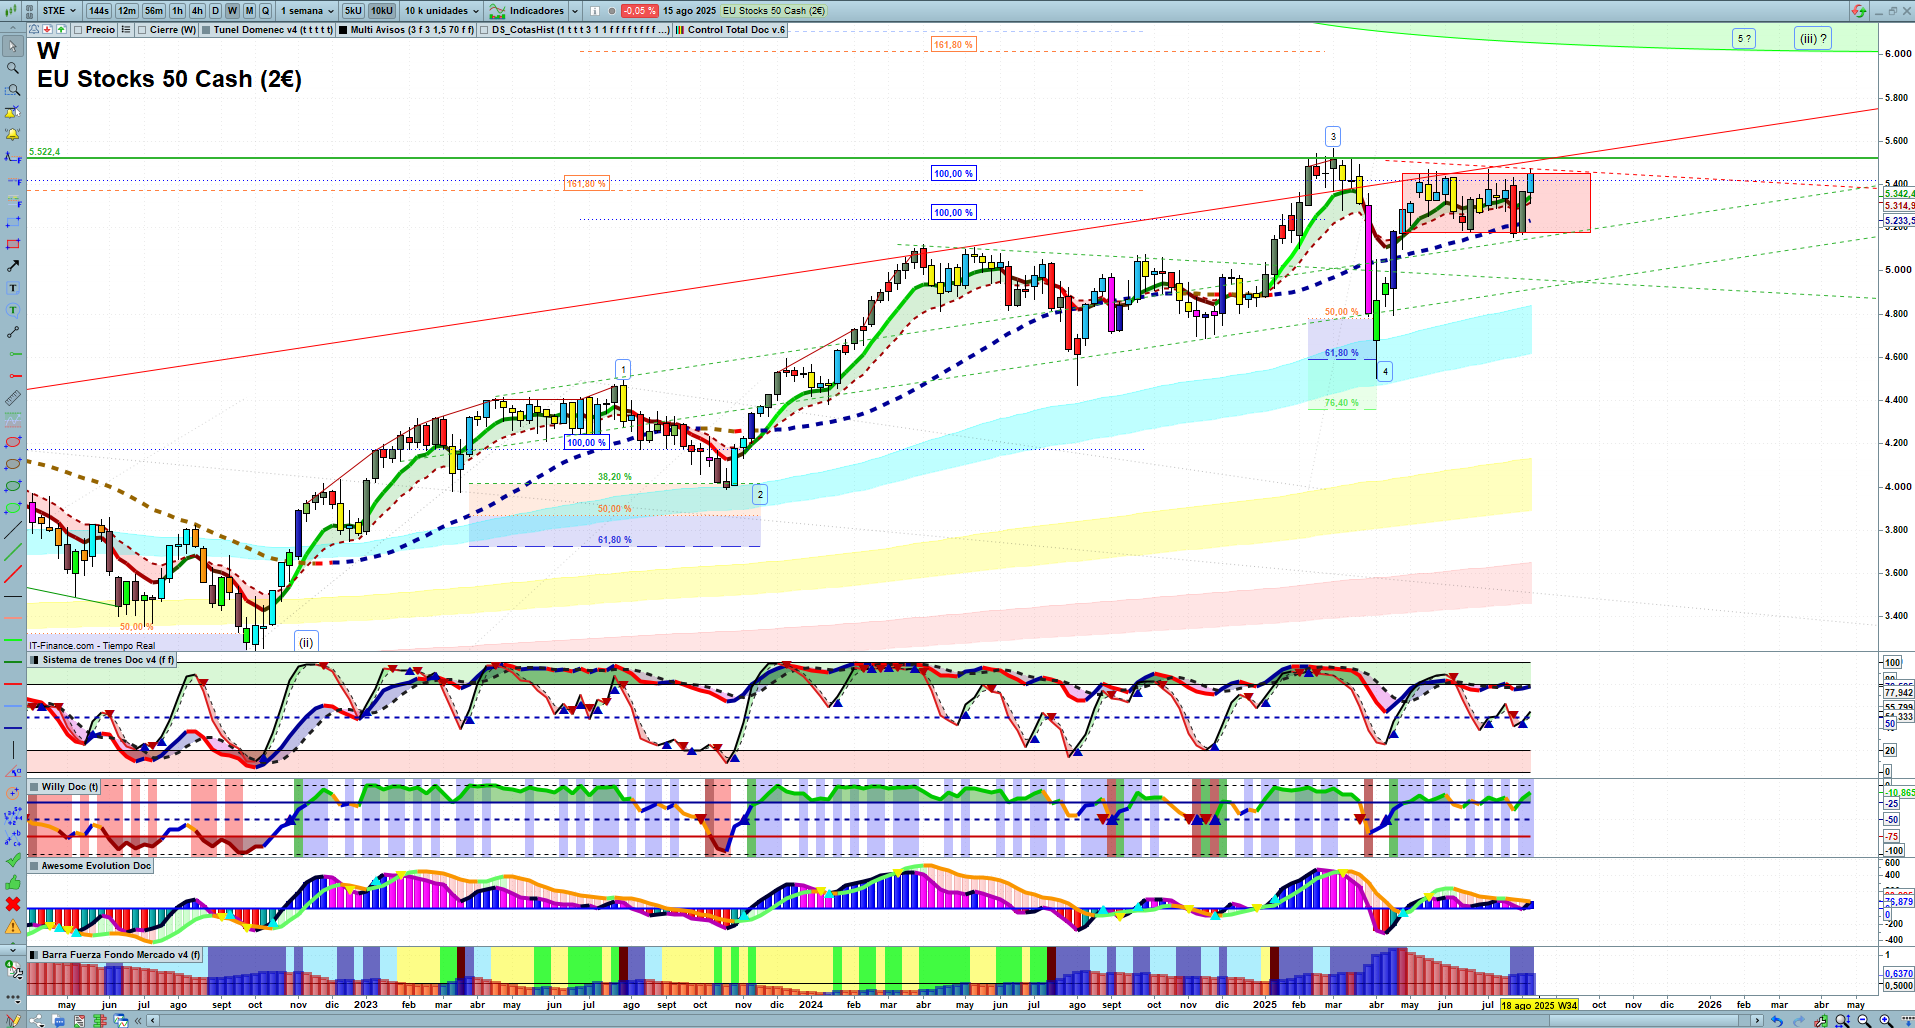Switch to the 4h timeframe
This screenshot has height=1028, width=1915.
coord(197,11)
